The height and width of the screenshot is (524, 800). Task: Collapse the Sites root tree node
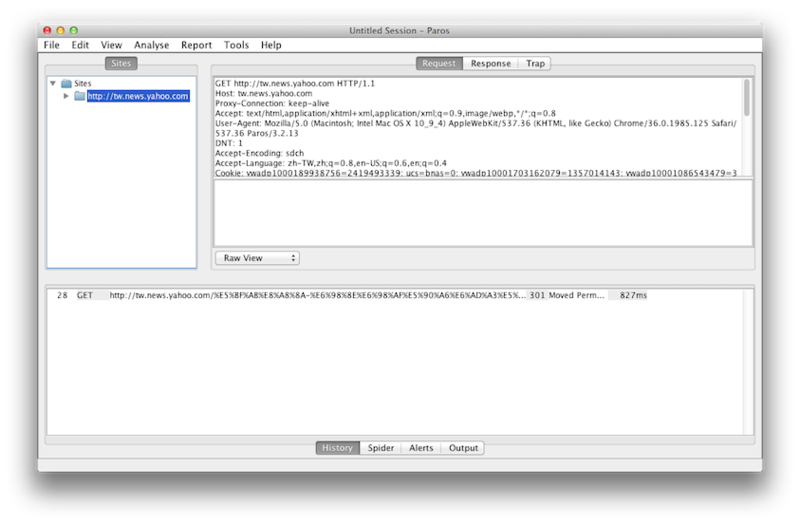[x=53, y=83]
